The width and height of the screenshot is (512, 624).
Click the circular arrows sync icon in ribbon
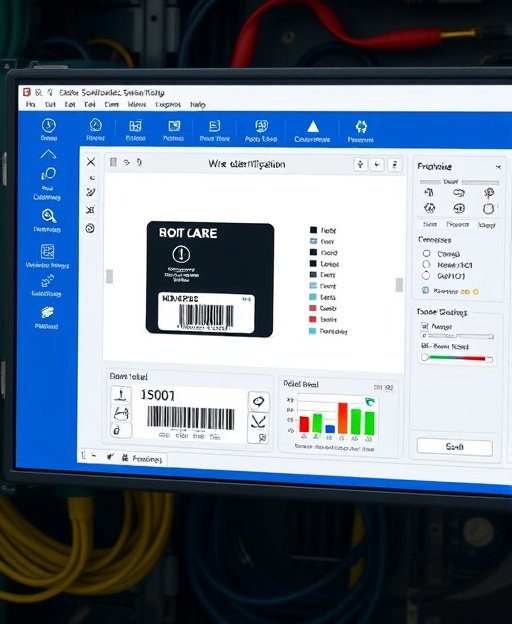tap(361, 127)
